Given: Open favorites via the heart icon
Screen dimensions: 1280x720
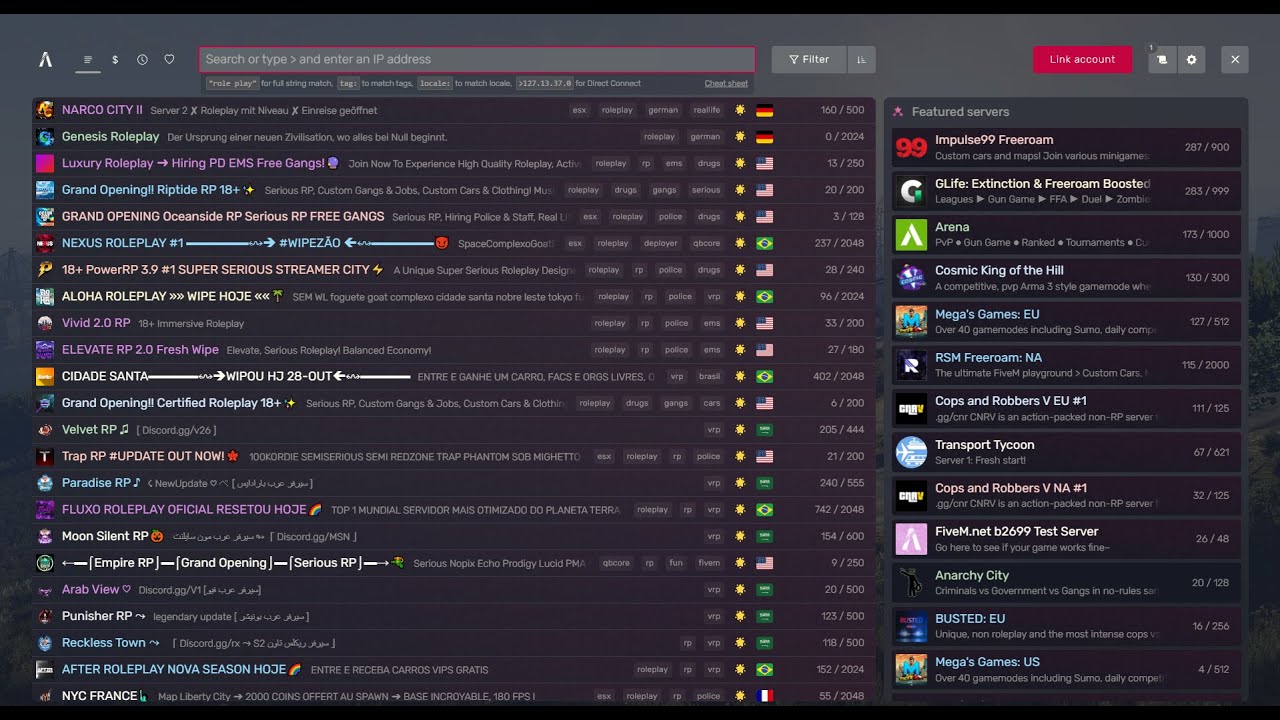Looking at the screenshot, I should (x=169, y=60).
